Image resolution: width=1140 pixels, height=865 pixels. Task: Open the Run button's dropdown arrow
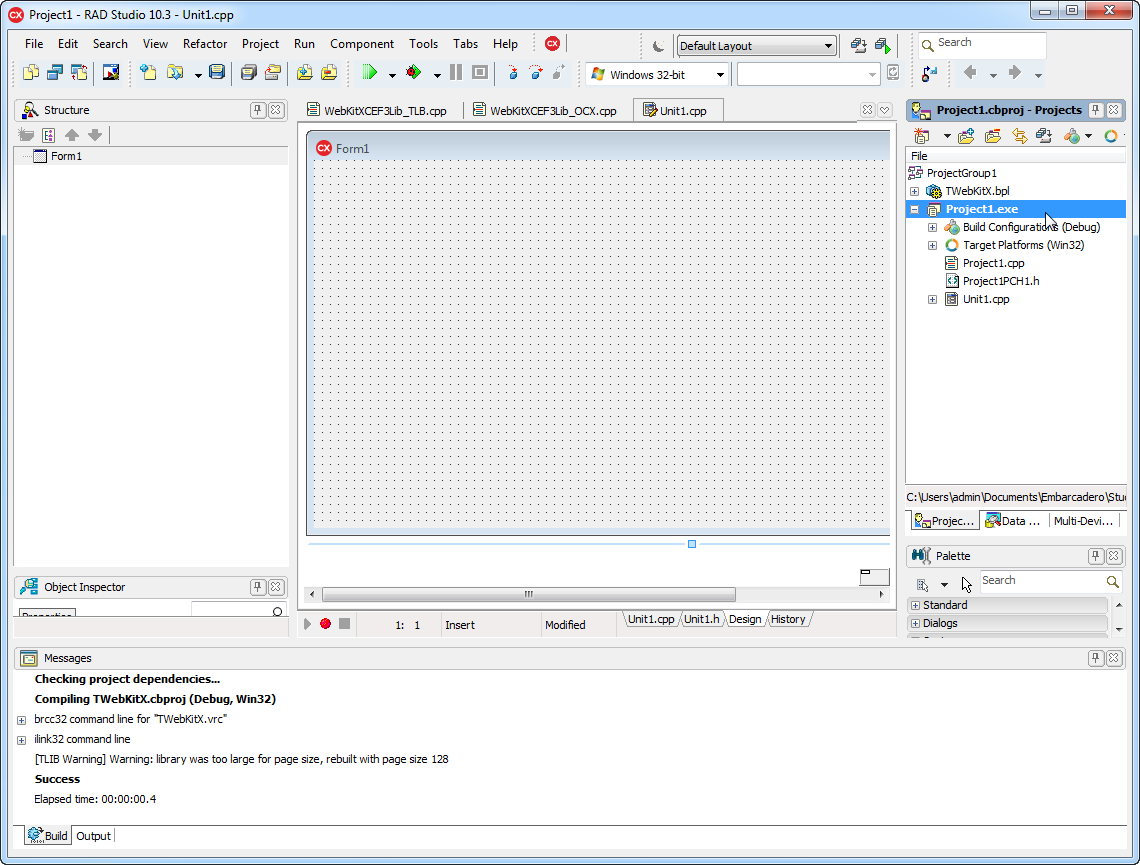392,75
